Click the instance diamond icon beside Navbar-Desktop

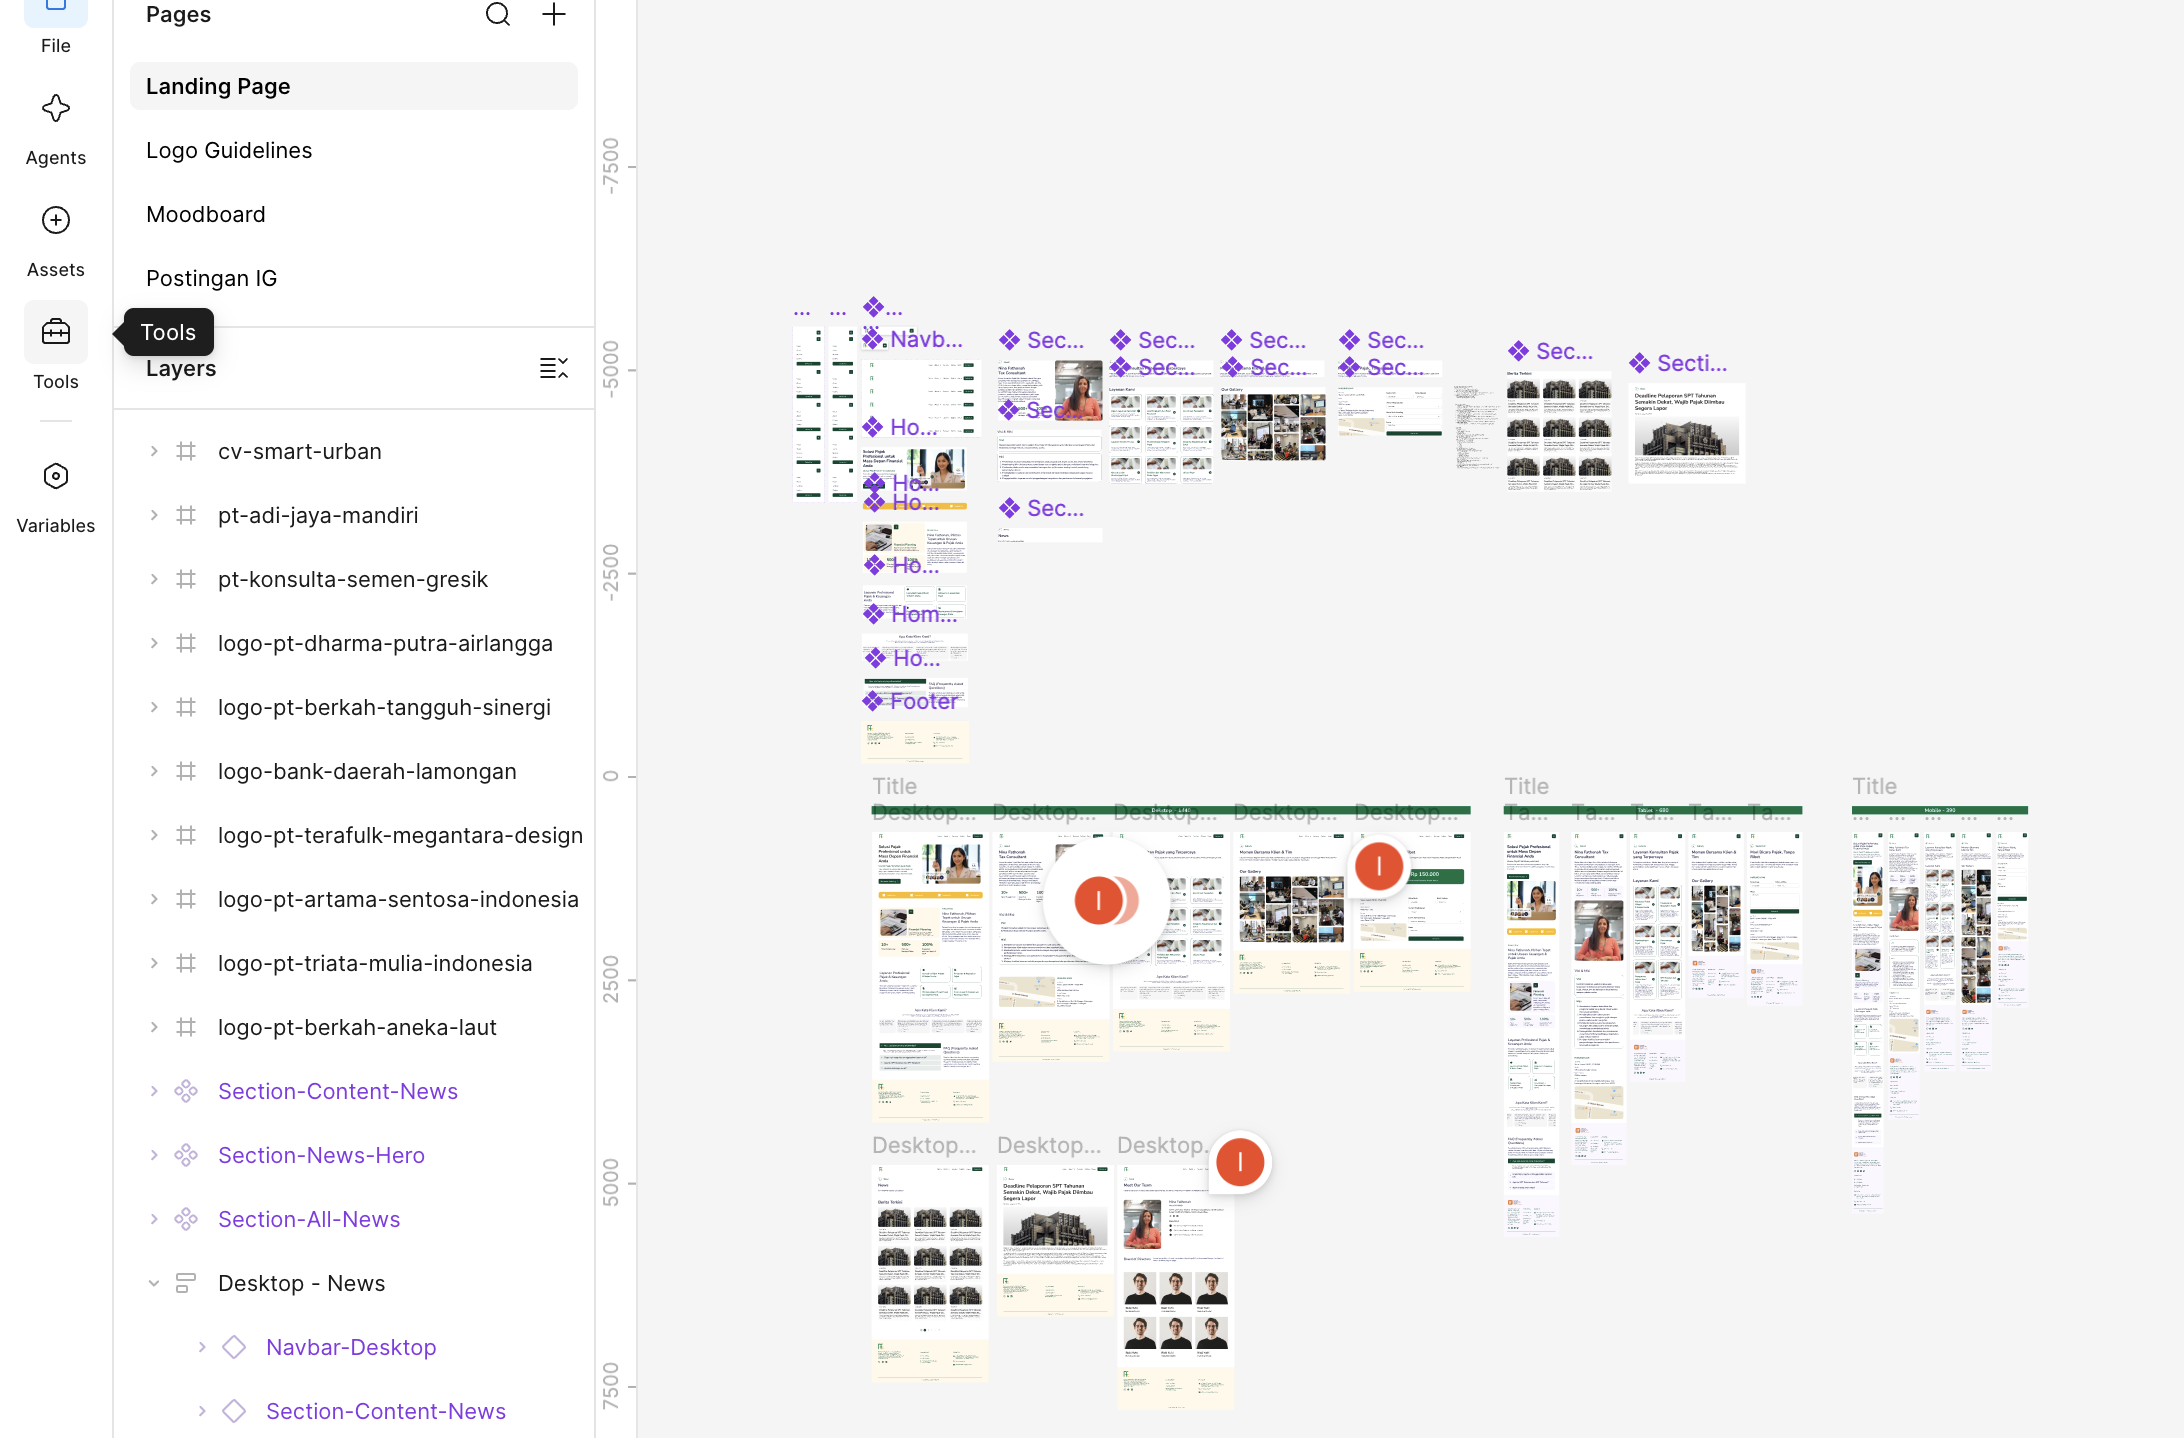point(234,1348)
